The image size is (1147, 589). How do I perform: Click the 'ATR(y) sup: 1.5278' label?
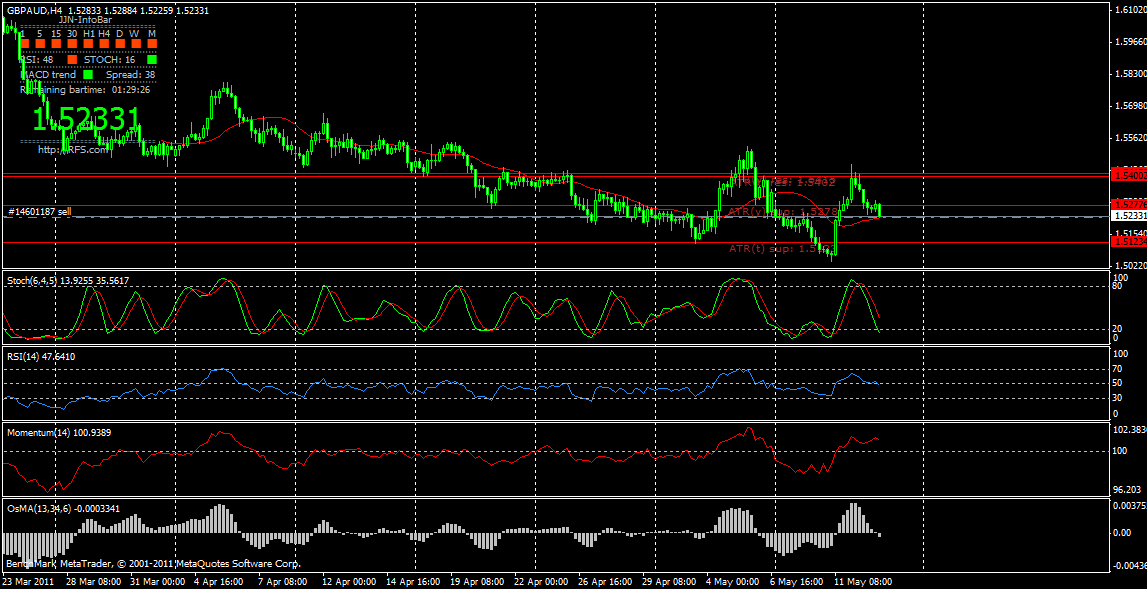click(783, 212)
